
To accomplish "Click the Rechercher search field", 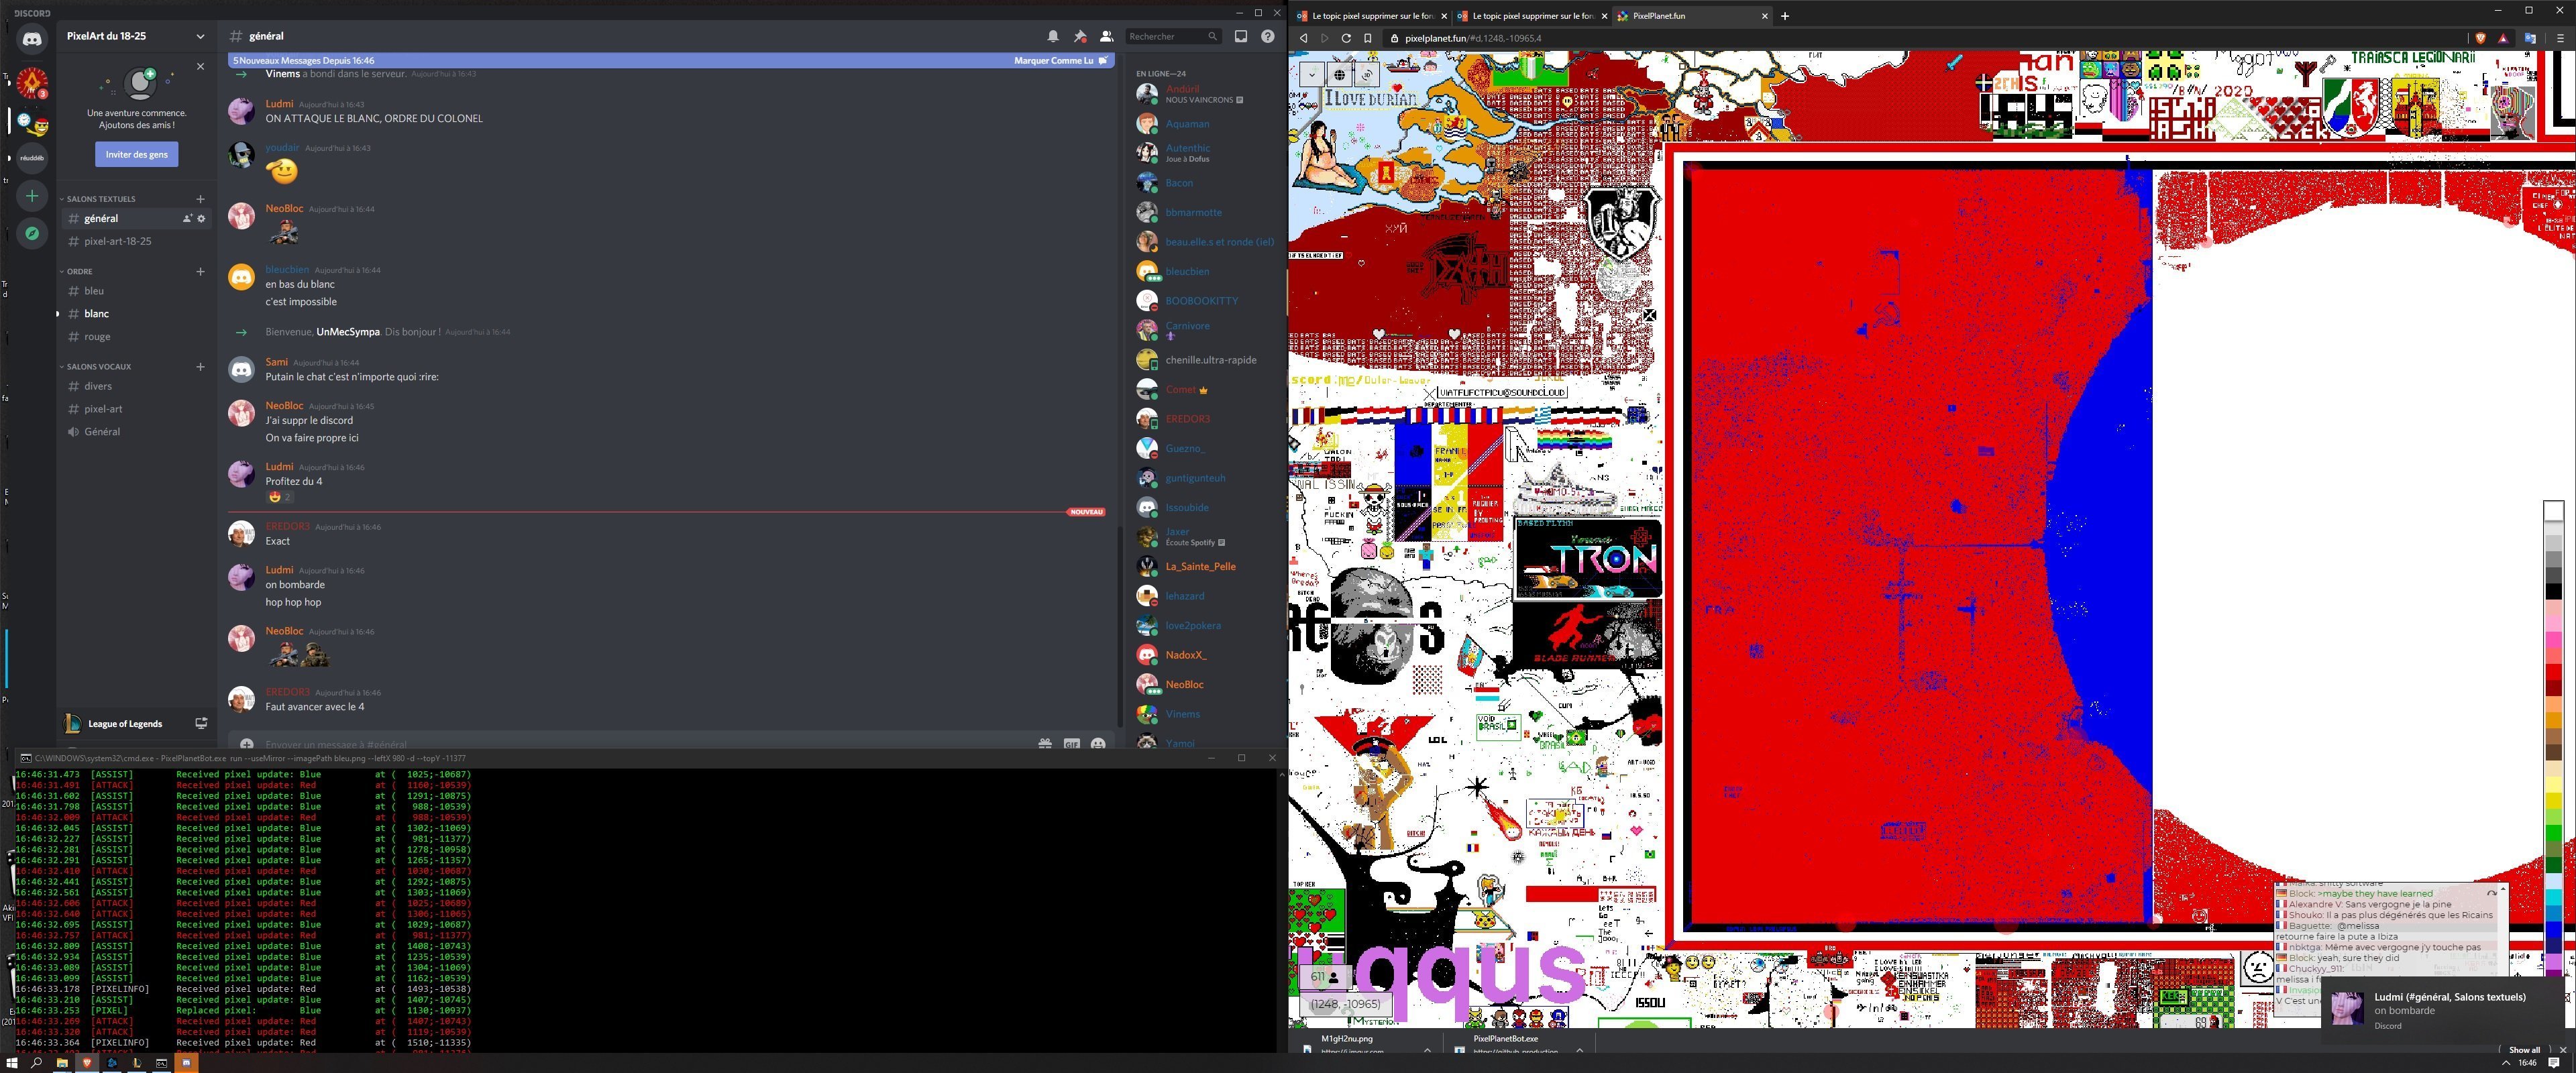I will point(1165,36).
